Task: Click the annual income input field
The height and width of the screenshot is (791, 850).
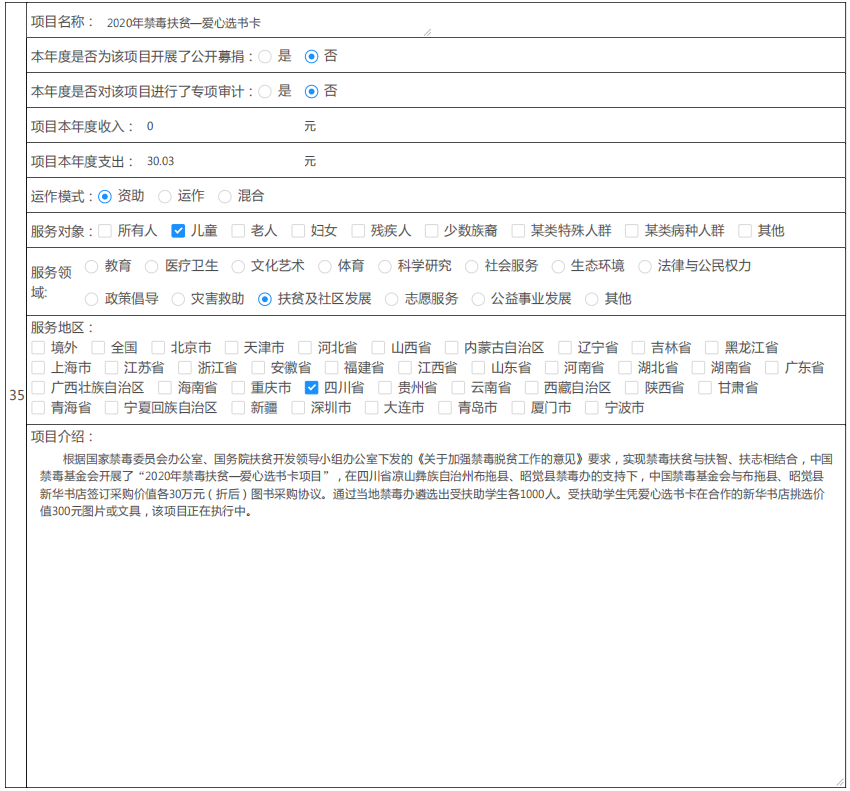Action: click(220, 127)
